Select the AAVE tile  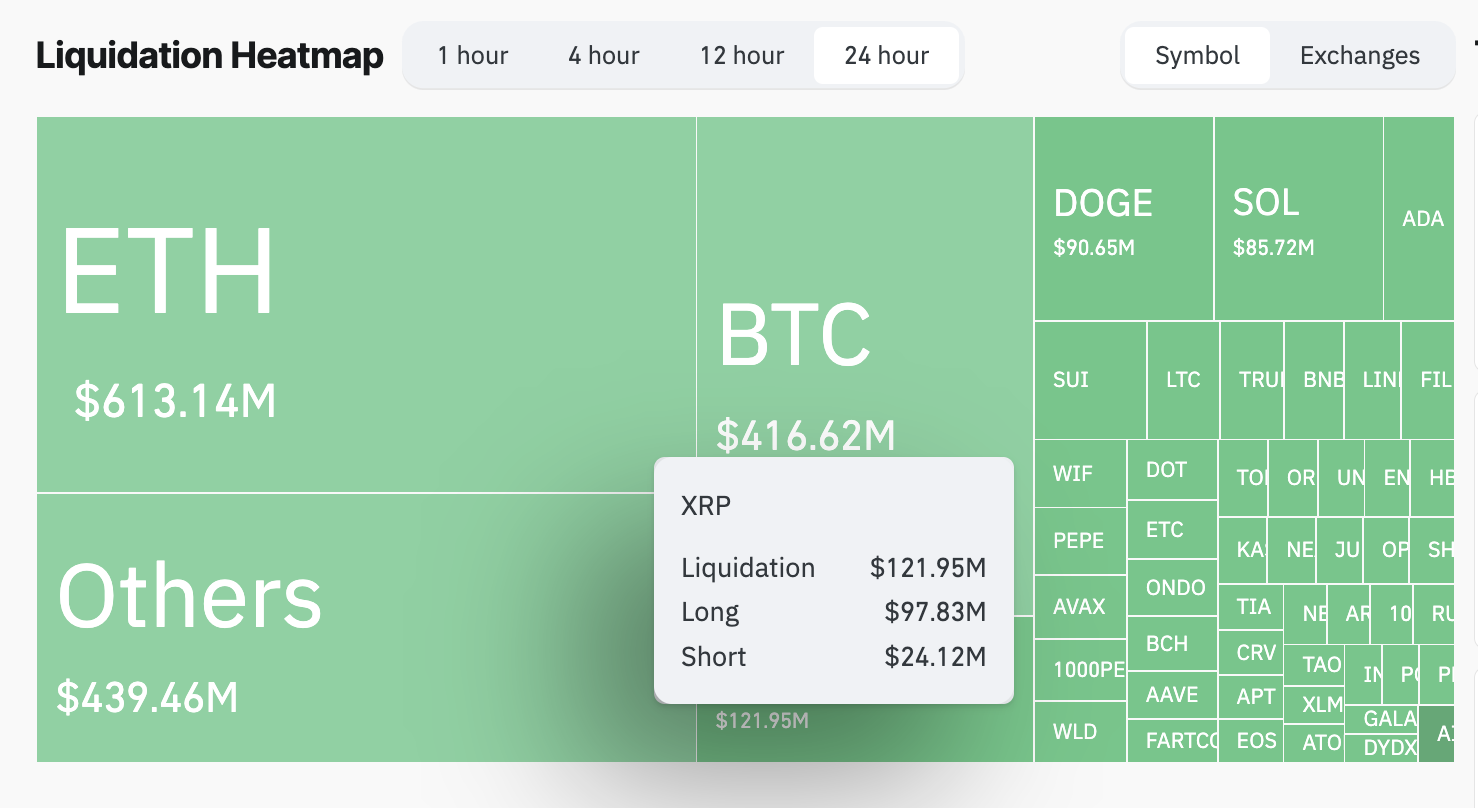click(1172, 694)
